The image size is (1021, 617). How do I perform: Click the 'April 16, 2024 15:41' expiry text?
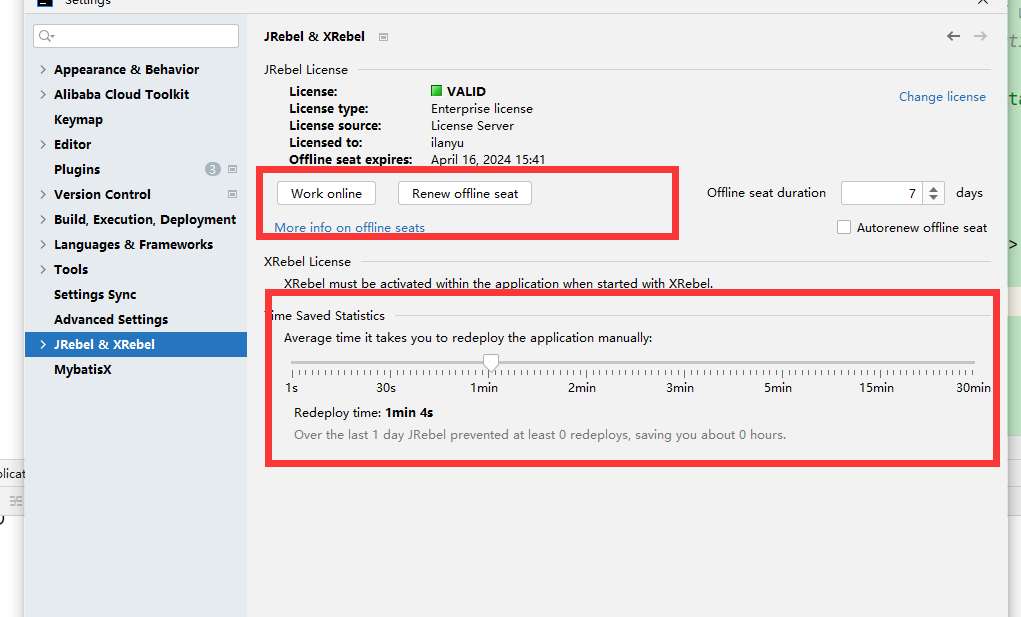488,159
